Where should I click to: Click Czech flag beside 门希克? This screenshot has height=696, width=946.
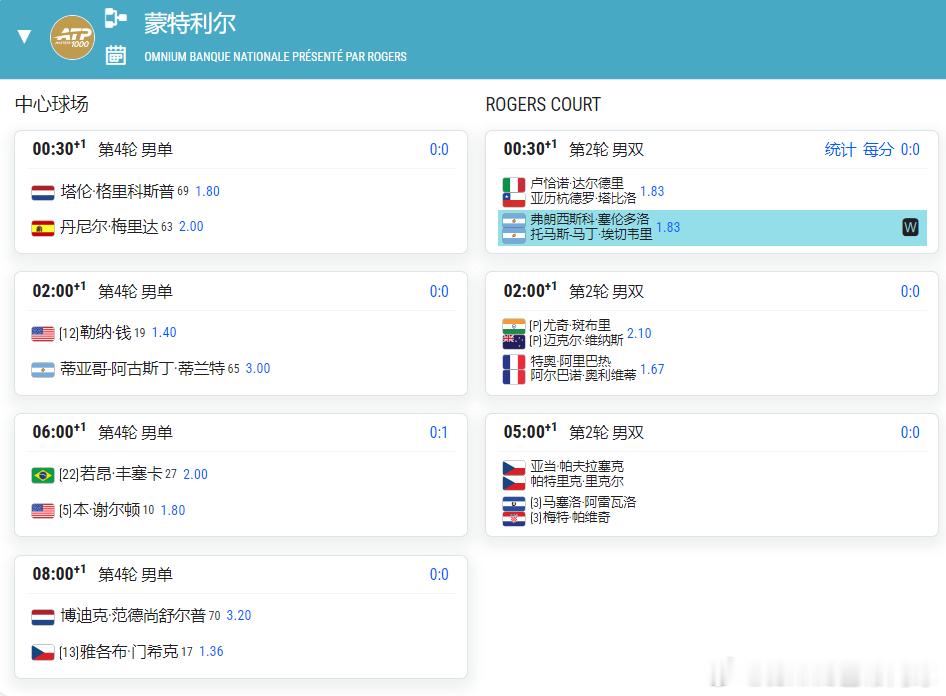[43, 653]
